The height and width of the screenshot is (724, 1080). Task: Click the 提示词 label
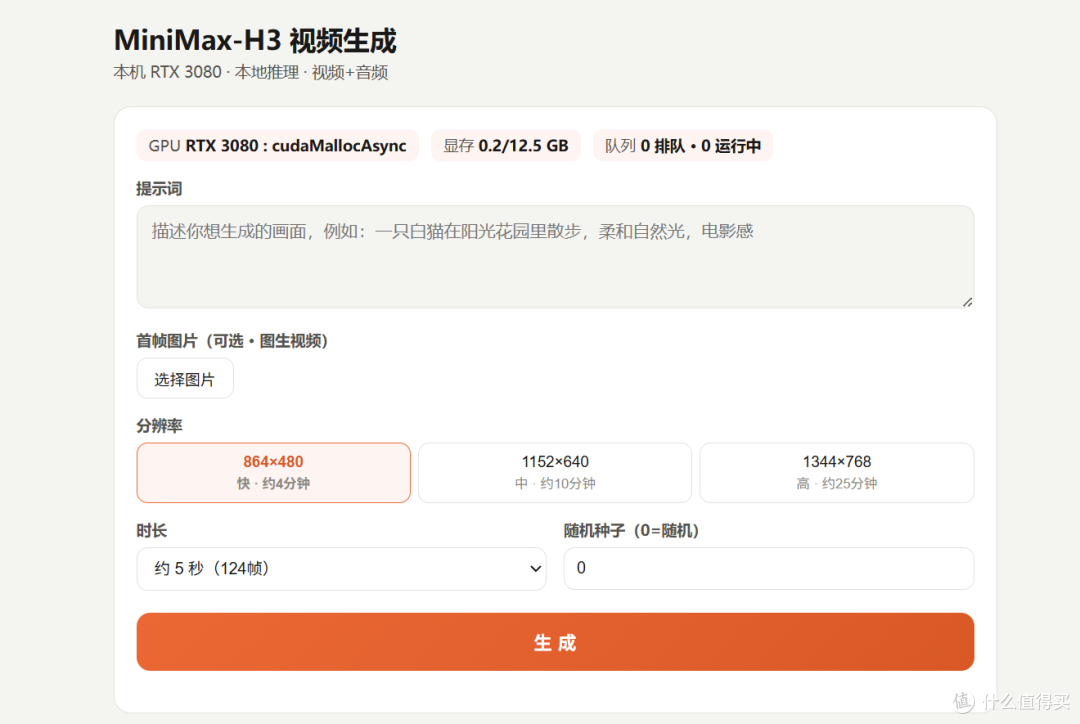click(x=159, y=189)
